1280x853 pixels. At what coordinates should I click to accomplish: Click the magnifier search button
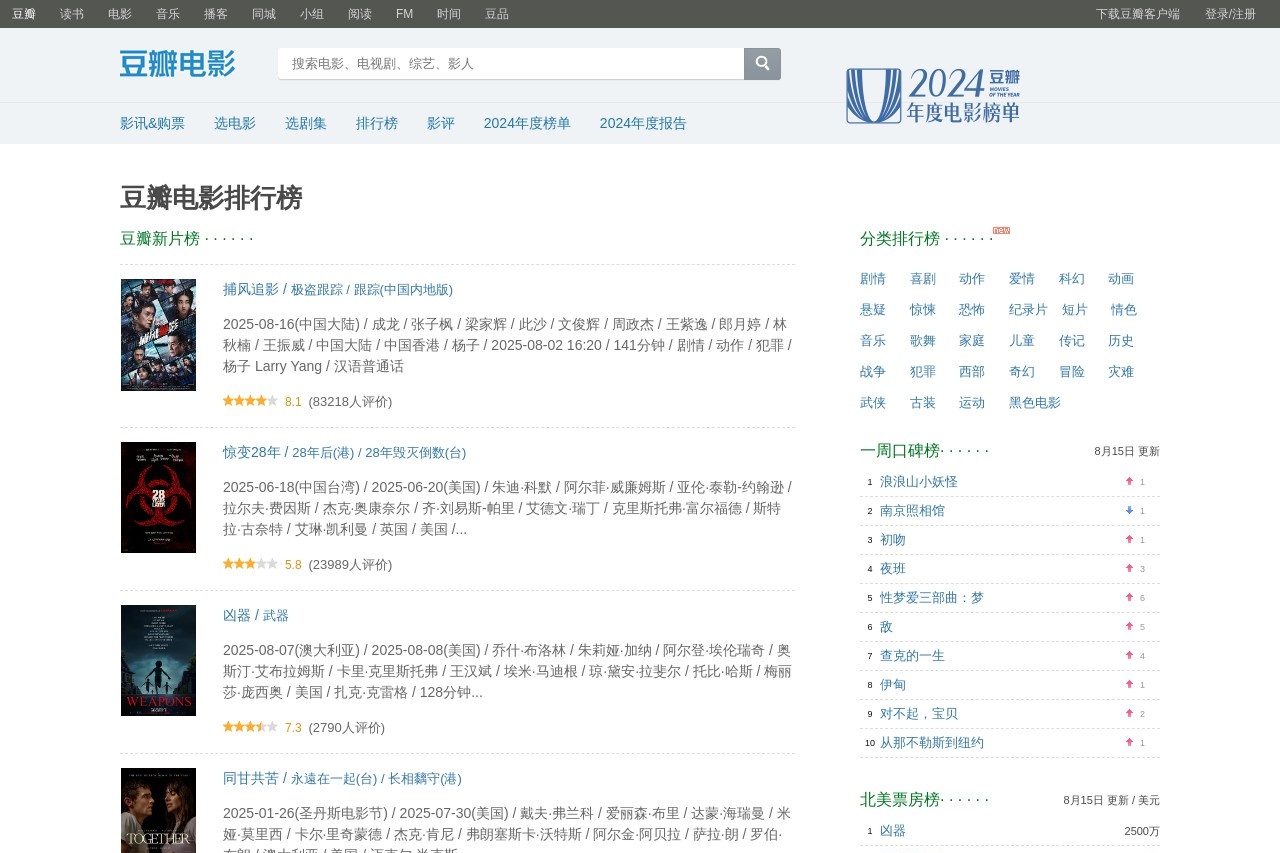pyautogui.click(x=762, y=64)
